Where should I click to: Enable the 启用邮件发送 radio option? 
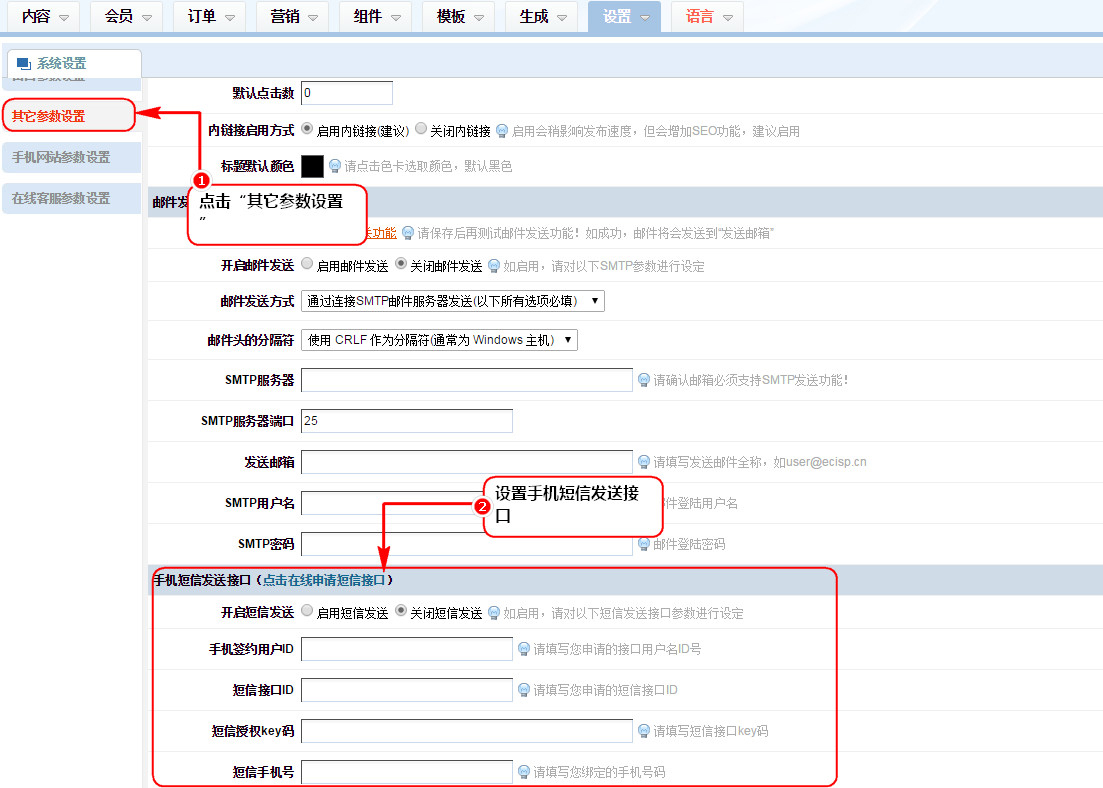click(307, 264)
